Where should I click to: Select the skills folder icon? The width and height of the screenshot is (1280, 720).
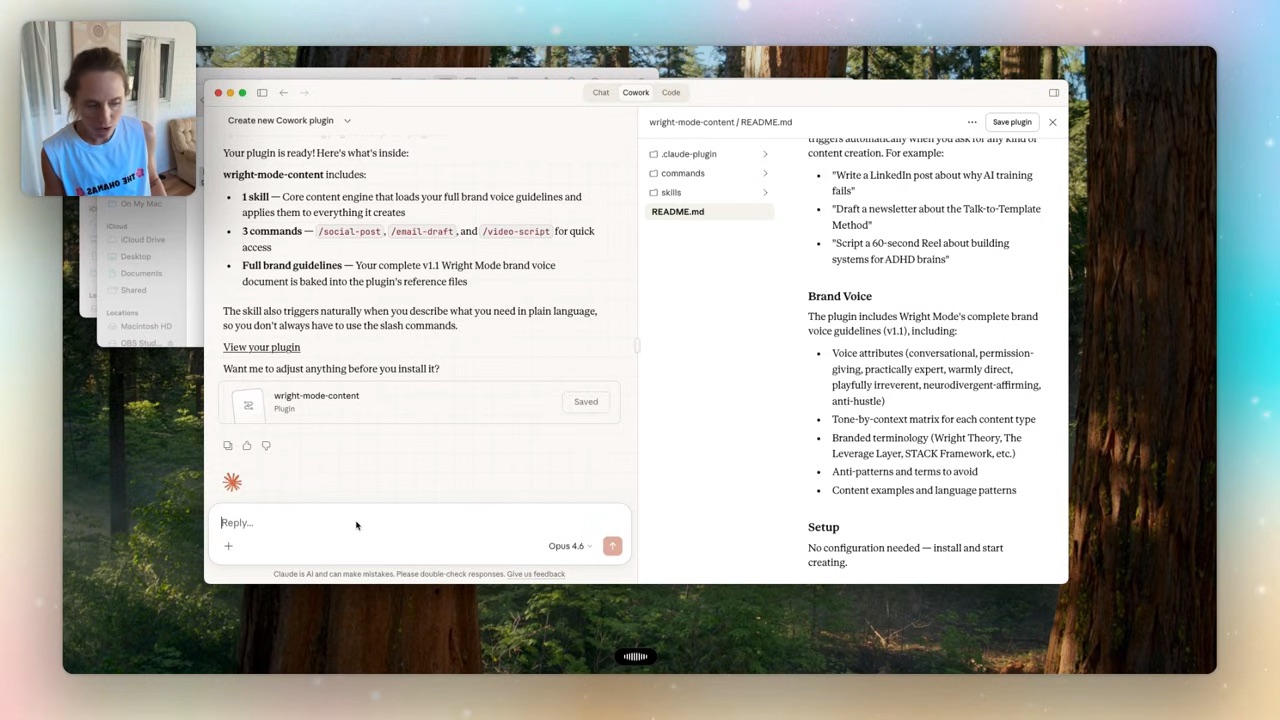tap(654, 192)
